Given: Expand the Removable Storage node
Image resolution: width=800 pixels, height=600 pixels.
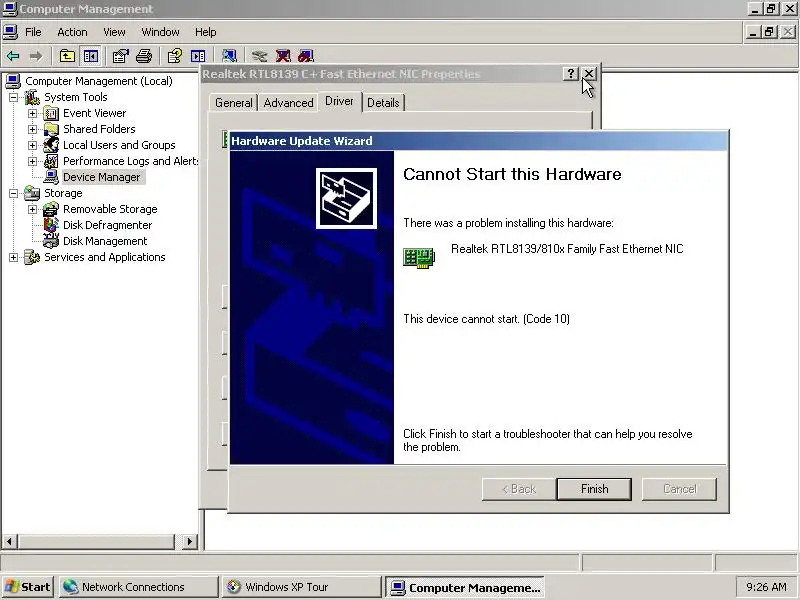Looking at the screenshot, I should tap(33, 209).
